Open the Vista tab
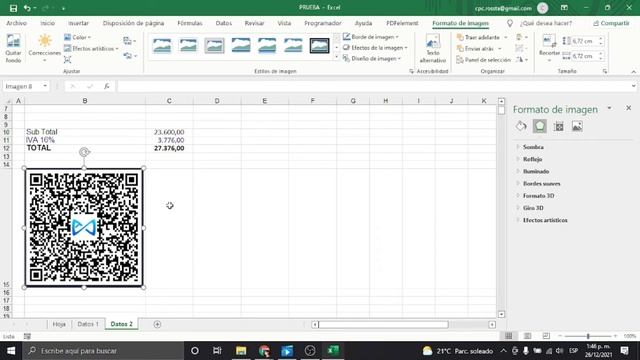Image resolution: width=640 pixels, height=360 pixels. (284, 23)
